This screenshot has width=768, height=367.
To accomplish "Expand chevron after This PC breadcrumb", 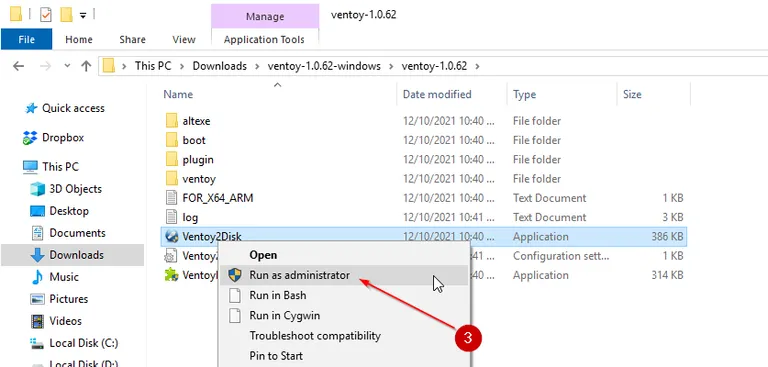I will click(x=182, y=66).
